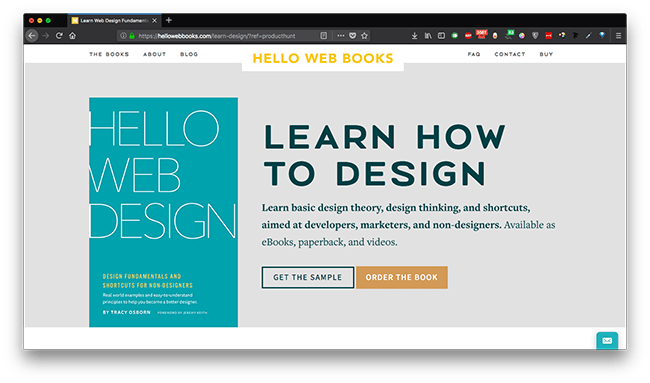Click the BUY nav link
650x383 pixels.
pyautogui.click(x=546, y=54)
